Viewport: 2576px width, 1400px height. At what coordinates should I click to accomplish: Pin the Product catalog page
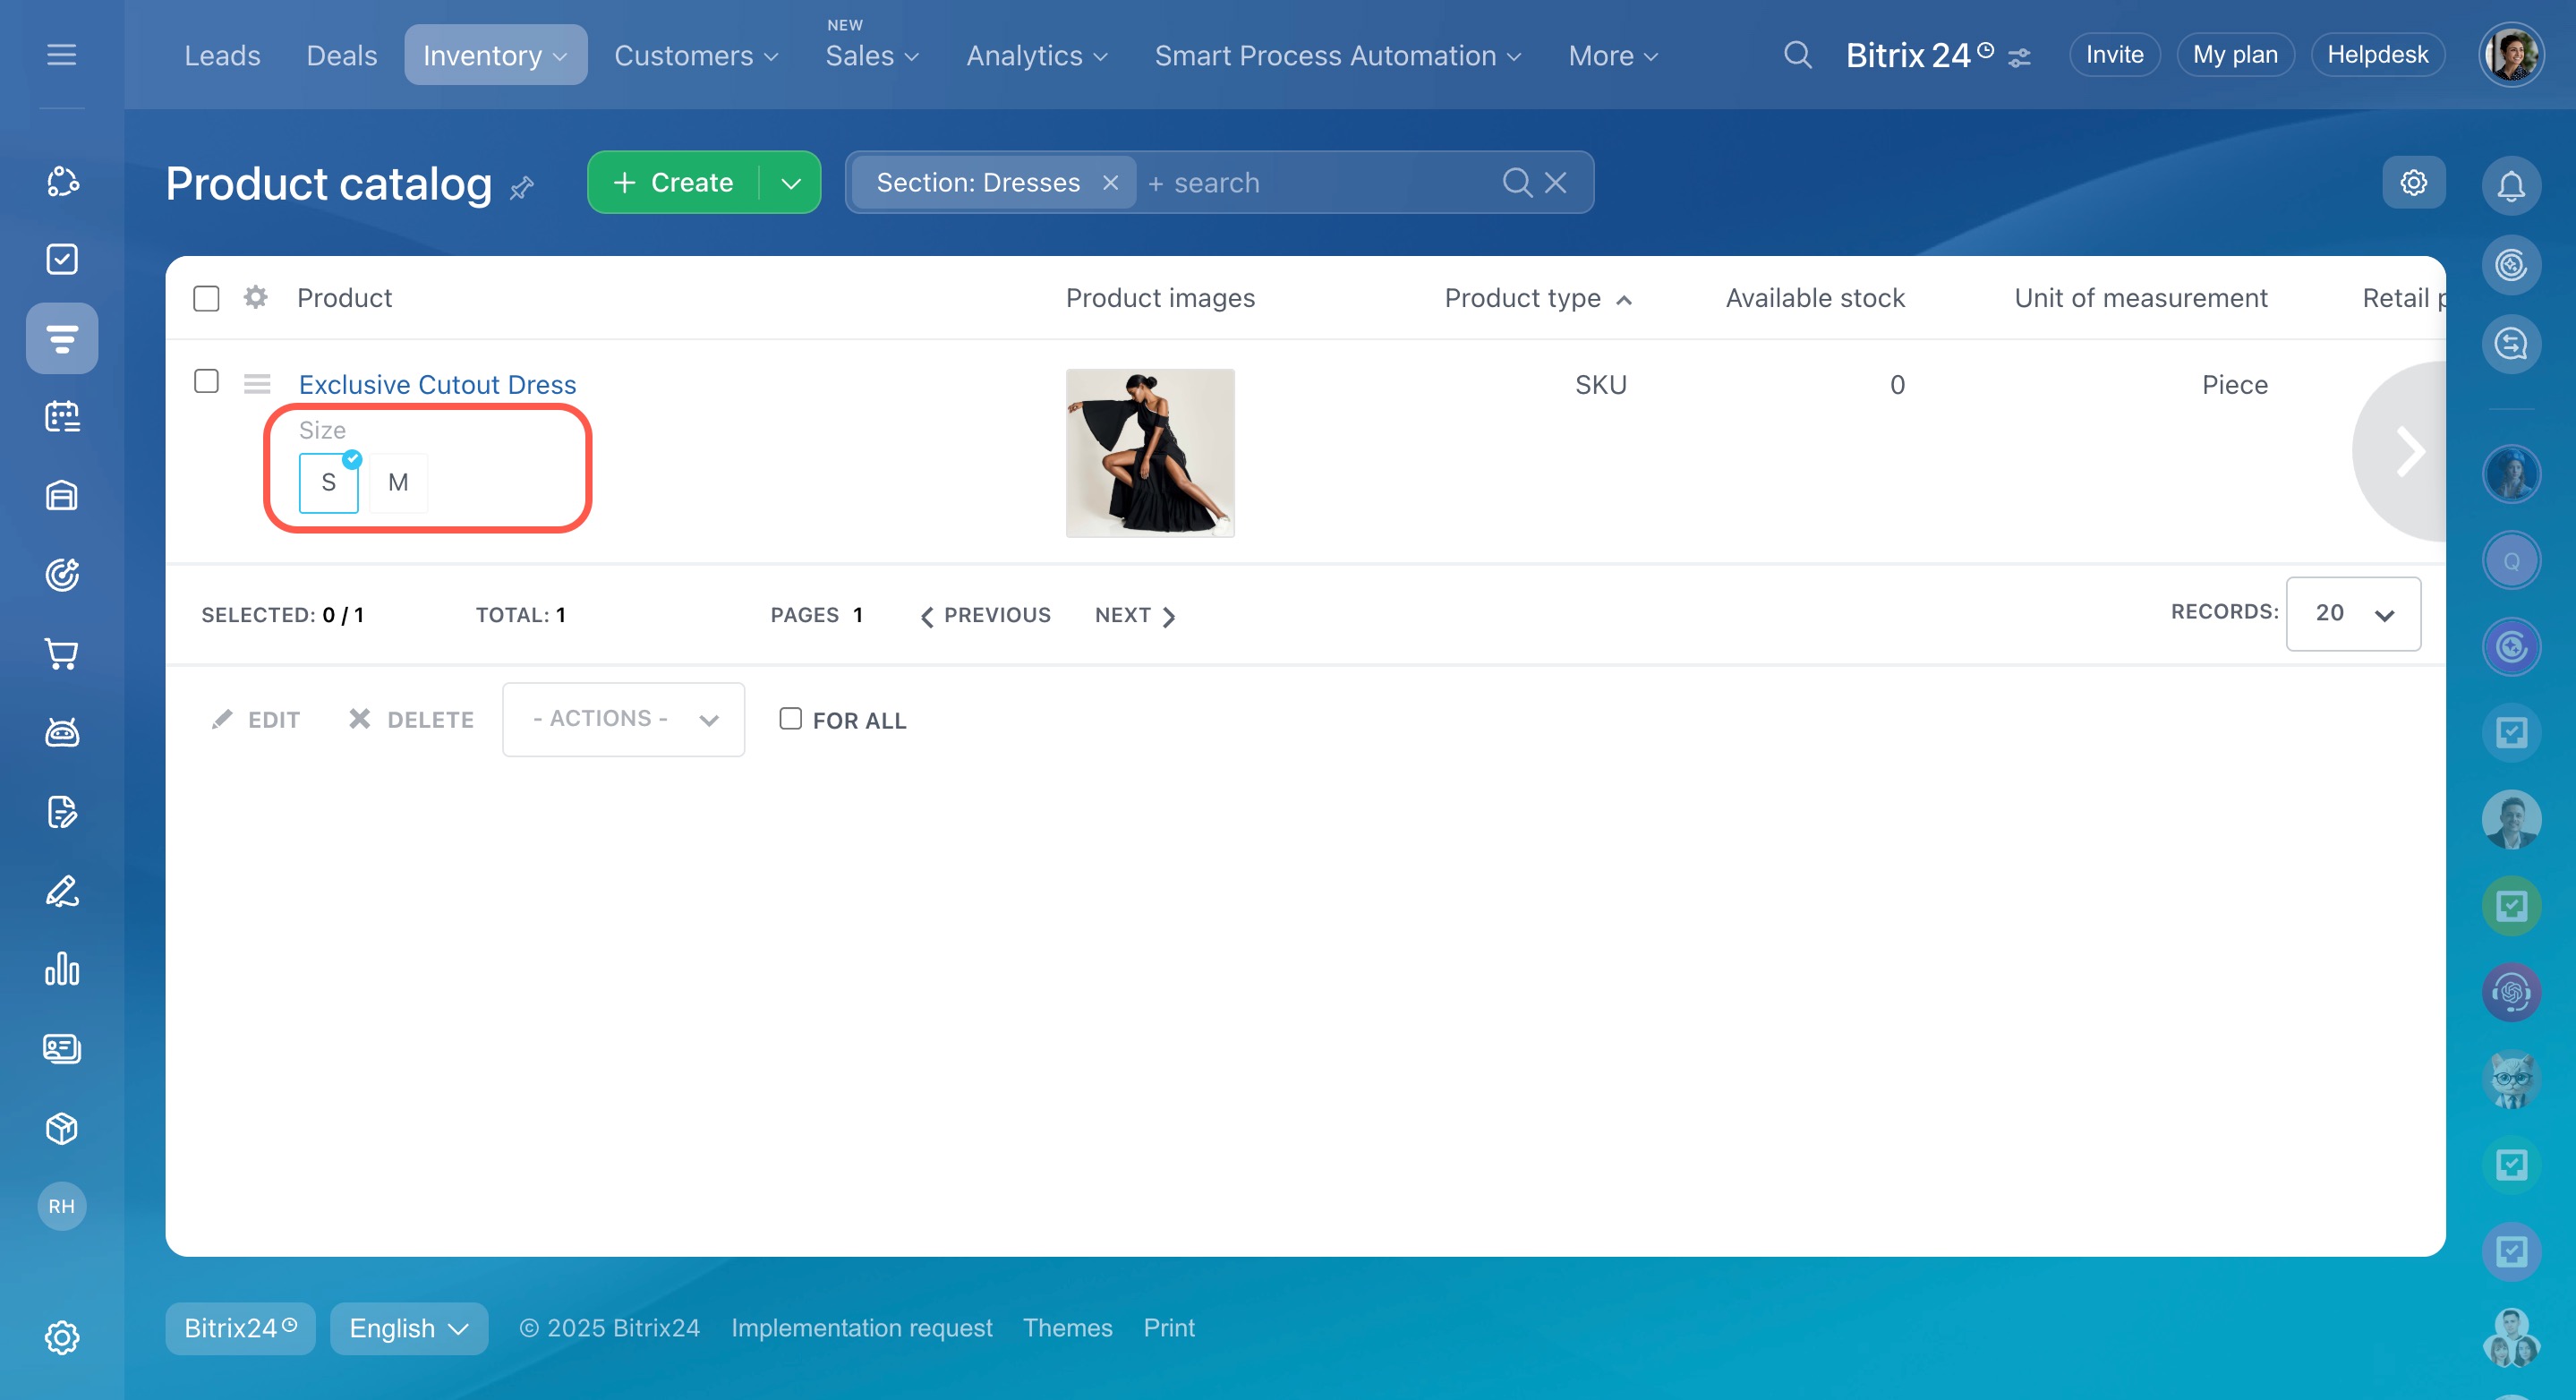click(522, 187)
